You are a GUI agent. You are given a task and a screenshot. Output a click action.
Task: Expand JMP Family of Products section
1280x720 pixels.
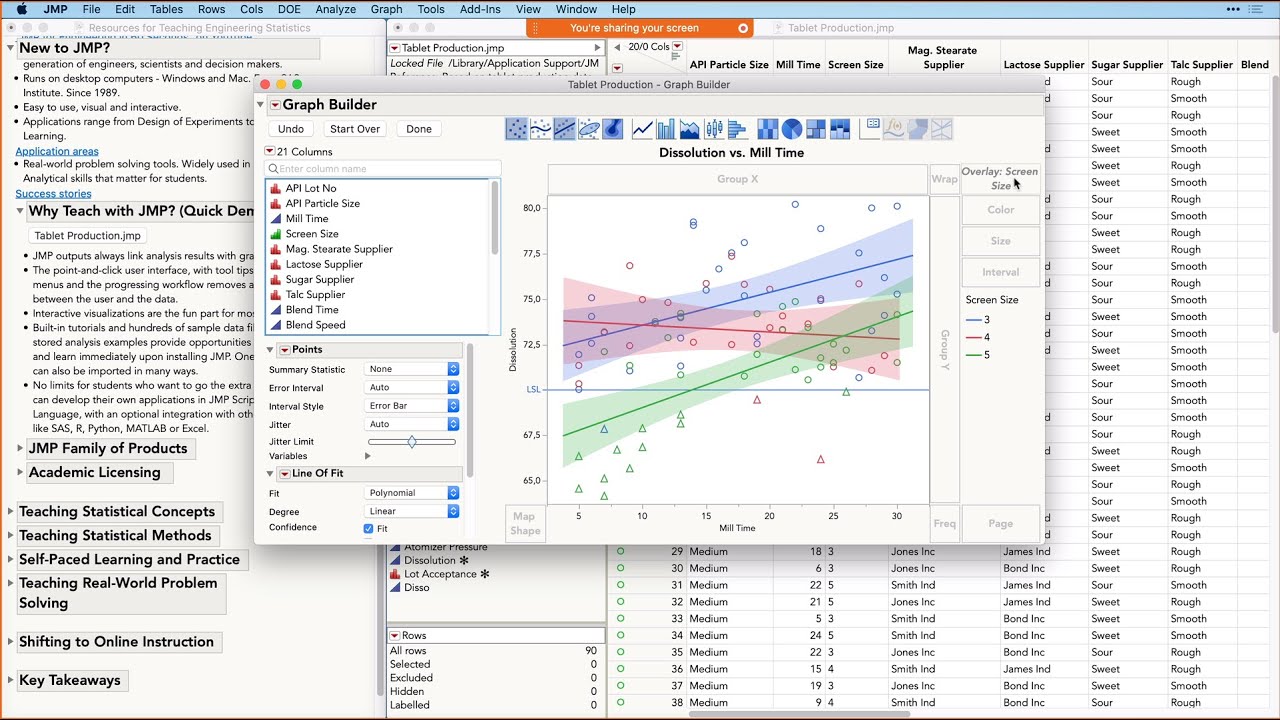tap(20, 448)
